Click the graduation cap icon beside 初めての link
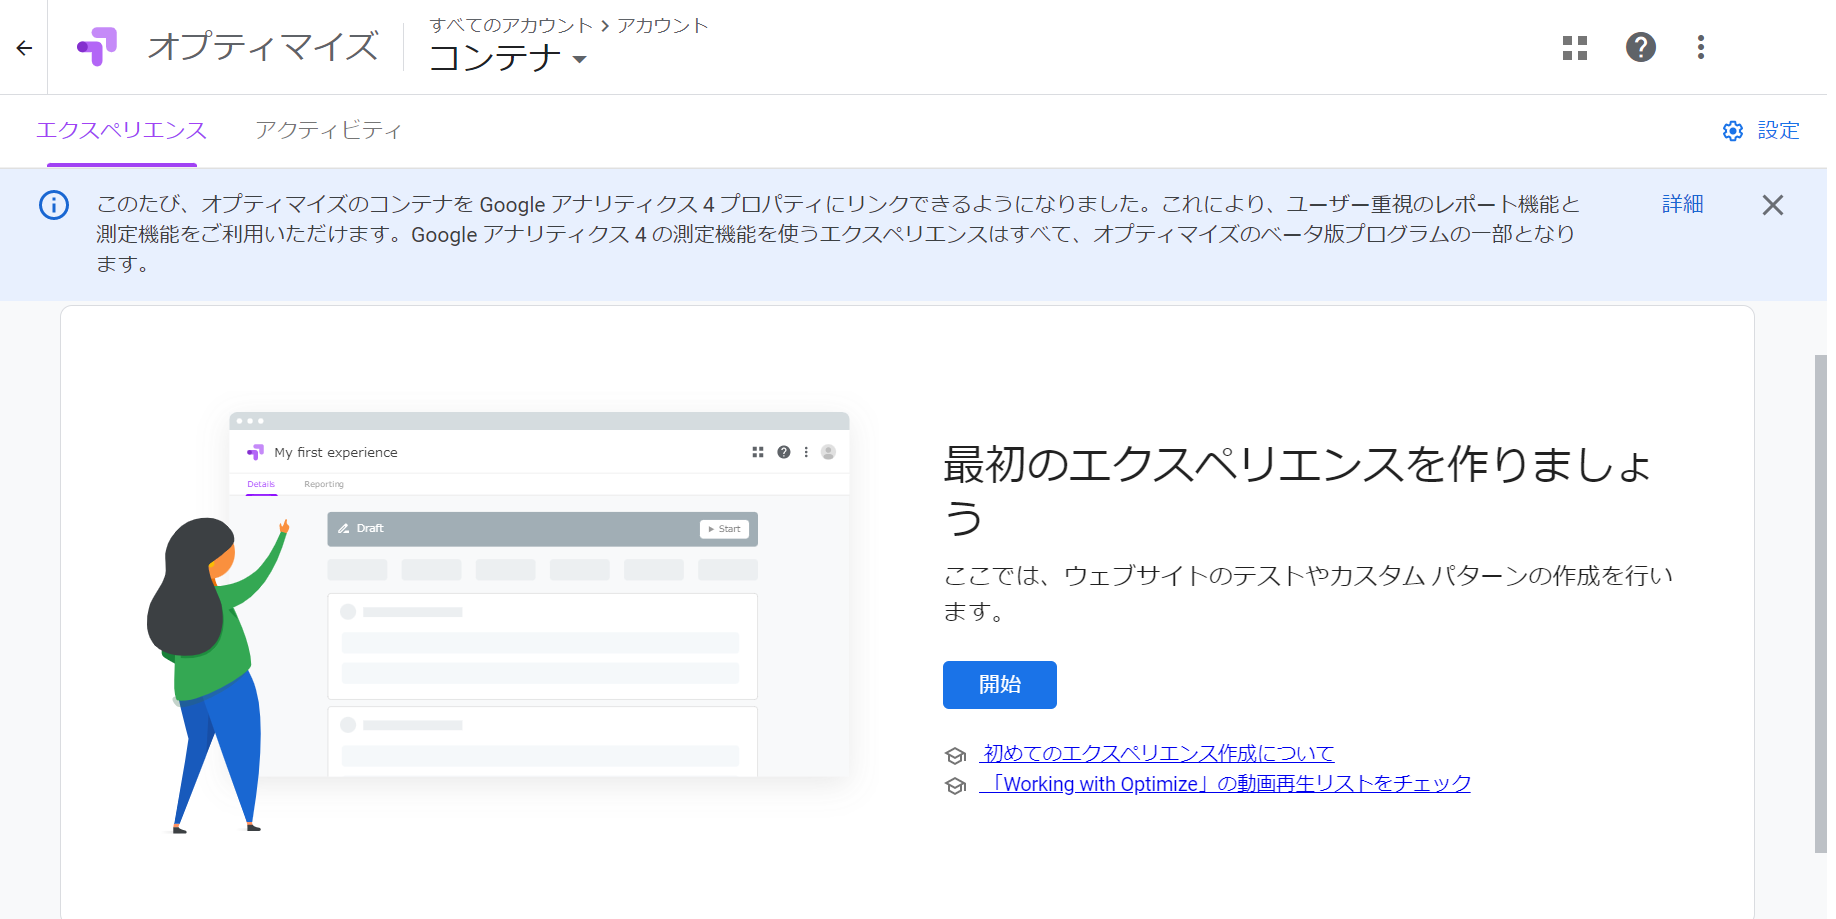This screenshot has width=1836, height=919. [x=956, y=756]
